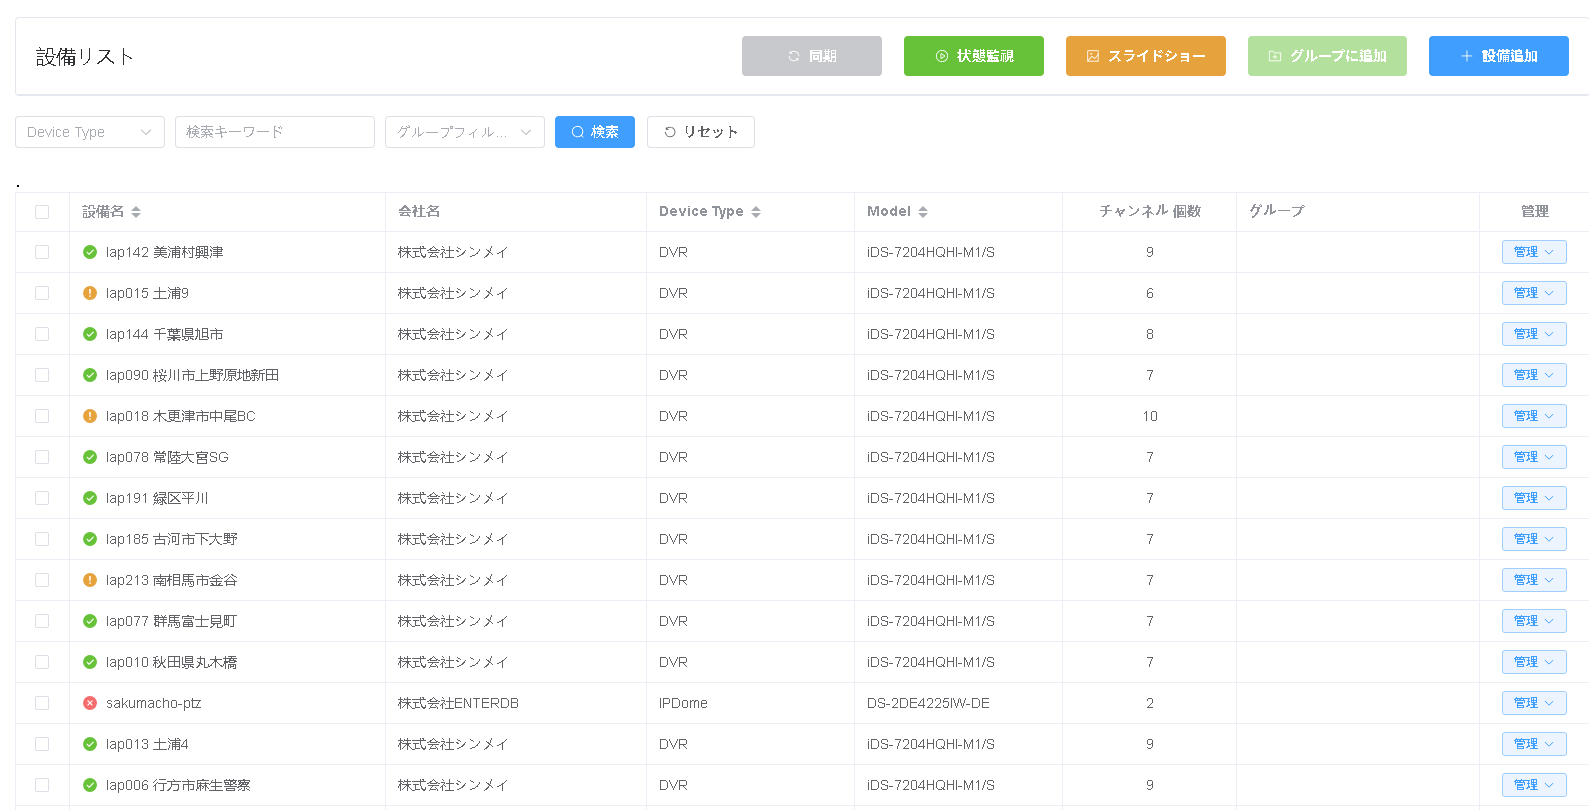Click the red error icon for sakumacho-ptz
Screen dimensions: 1589x810
(90, 703)
